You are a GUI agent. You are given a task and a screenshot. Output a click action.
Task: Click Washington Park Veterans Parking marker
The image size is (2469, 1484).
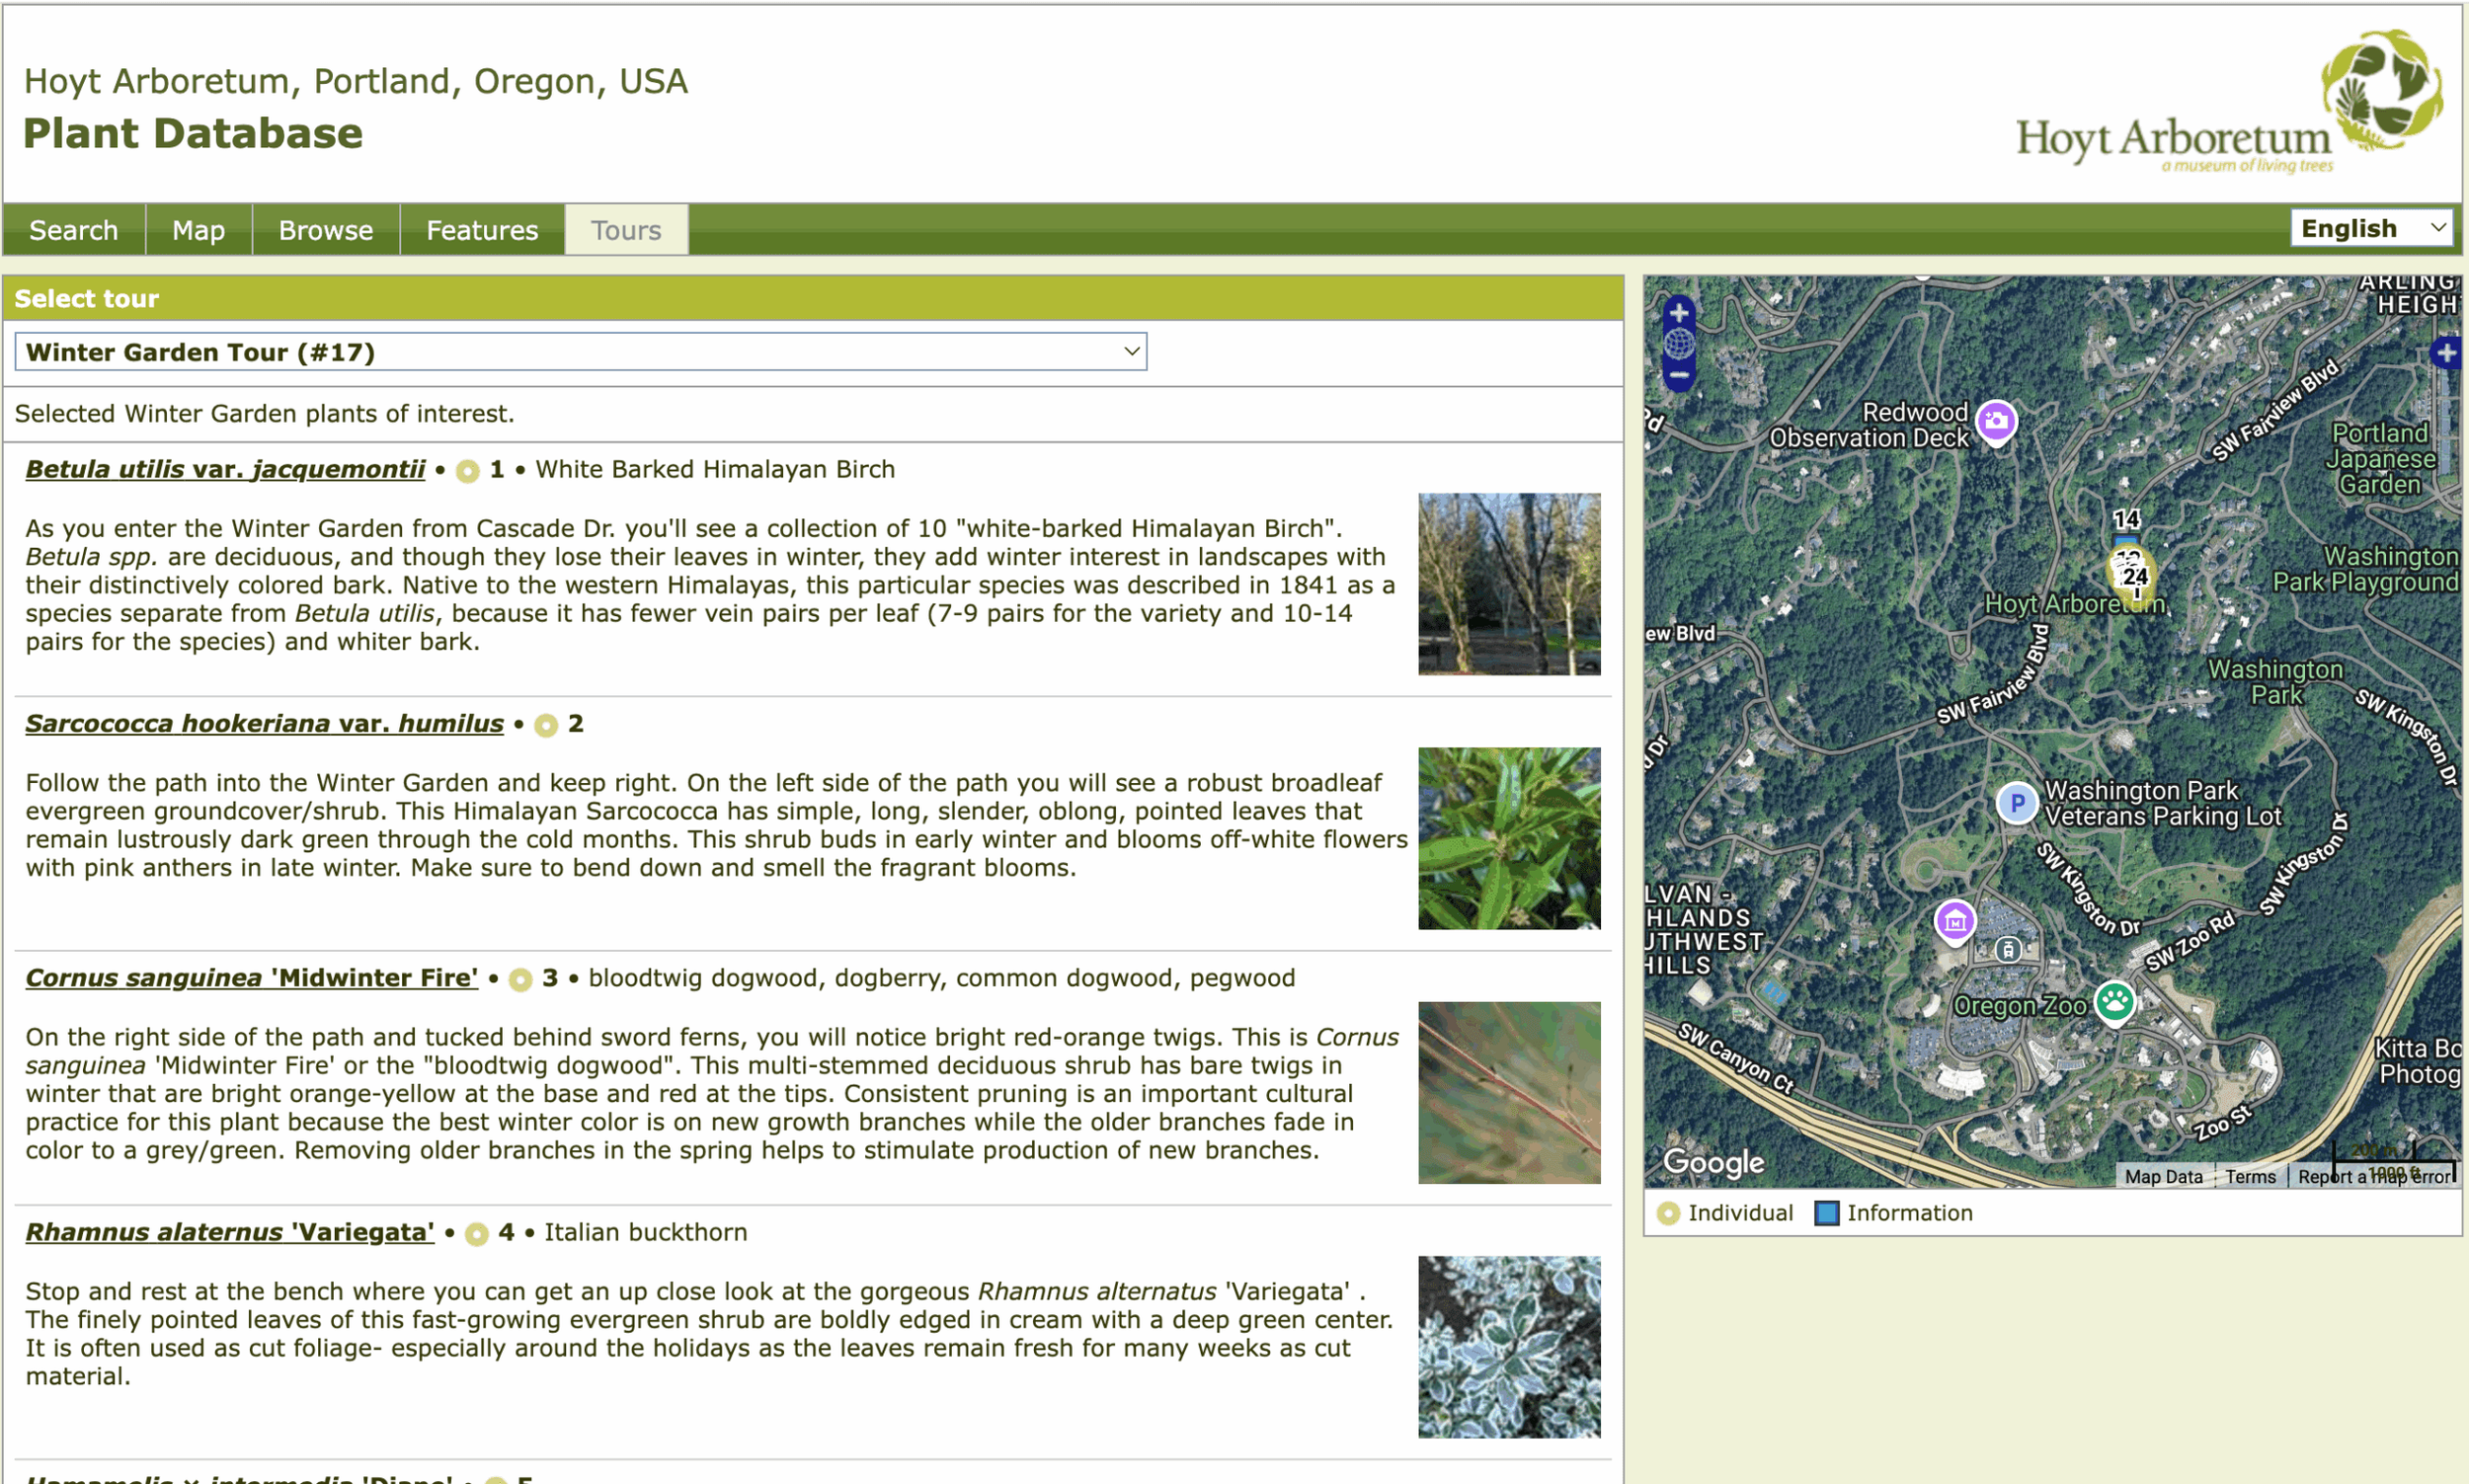2017,803
